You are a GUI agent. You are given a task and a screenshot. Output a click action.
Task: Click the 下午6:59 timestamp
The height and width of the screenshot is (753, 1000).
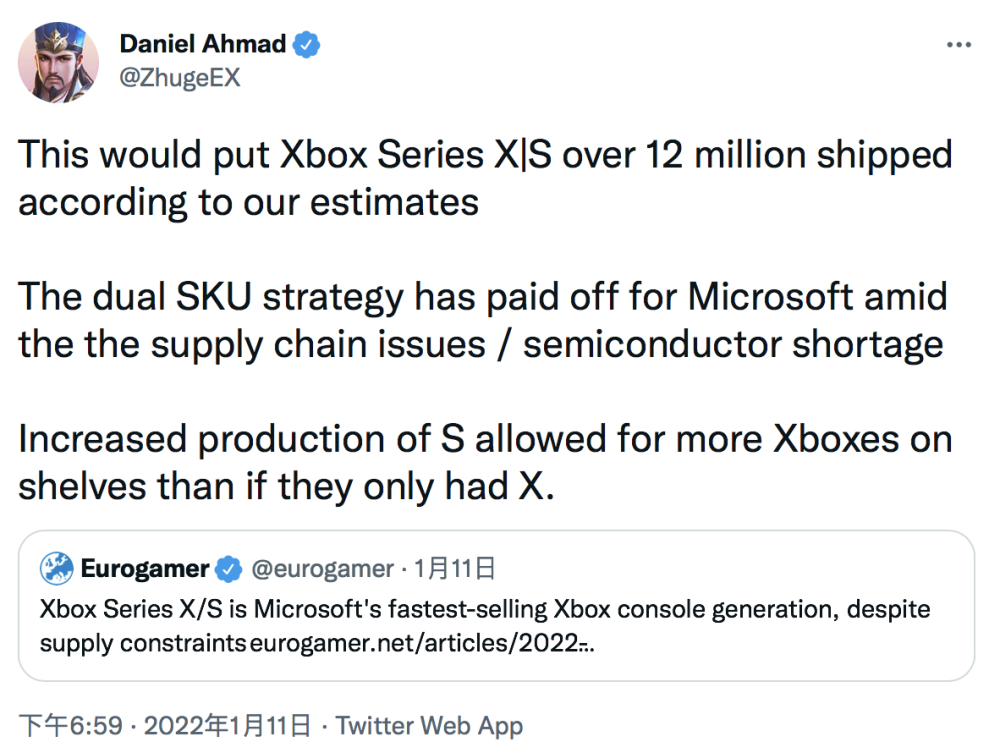[x=68, y=725]
